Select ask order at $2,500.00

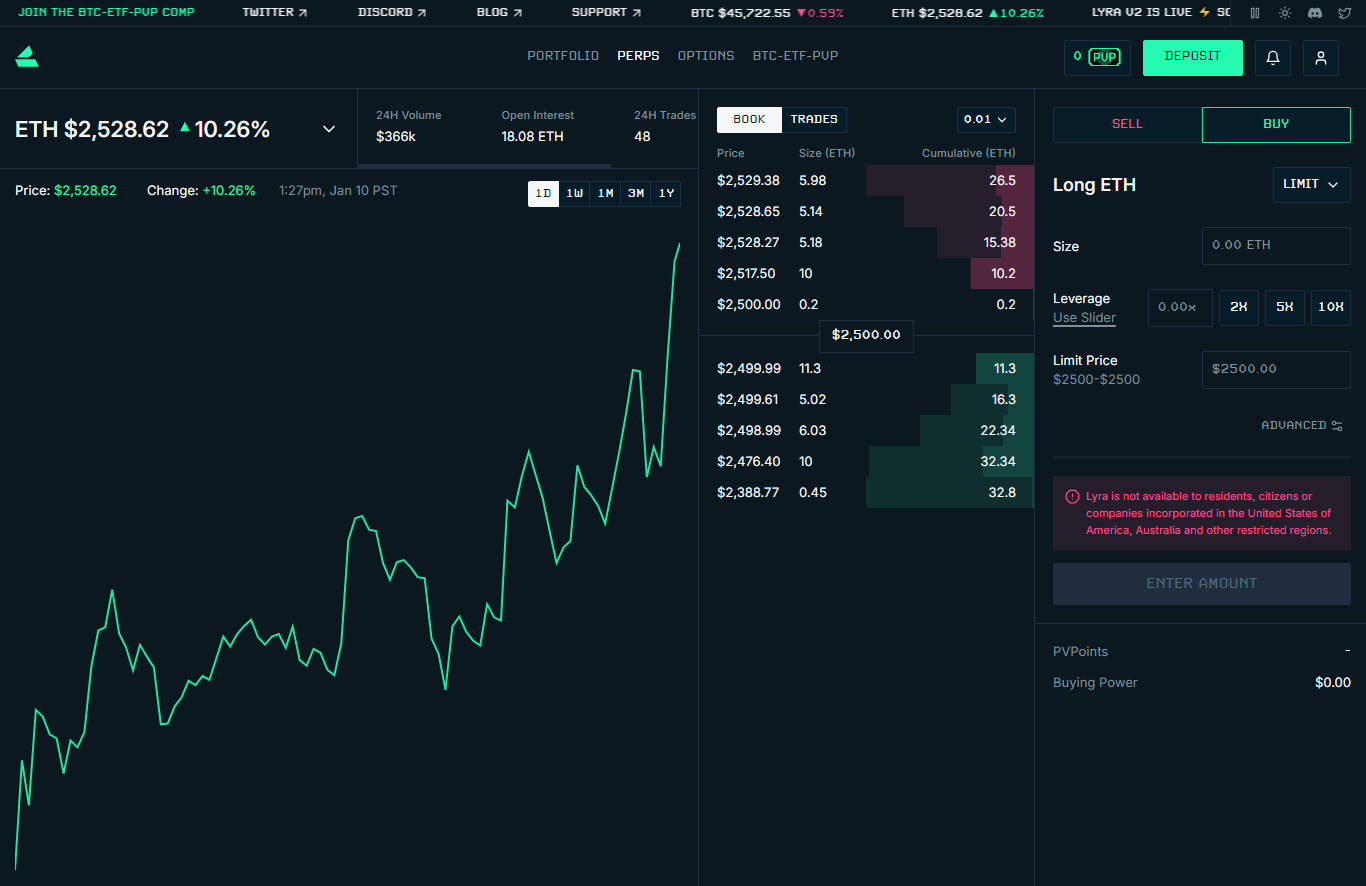866,305
